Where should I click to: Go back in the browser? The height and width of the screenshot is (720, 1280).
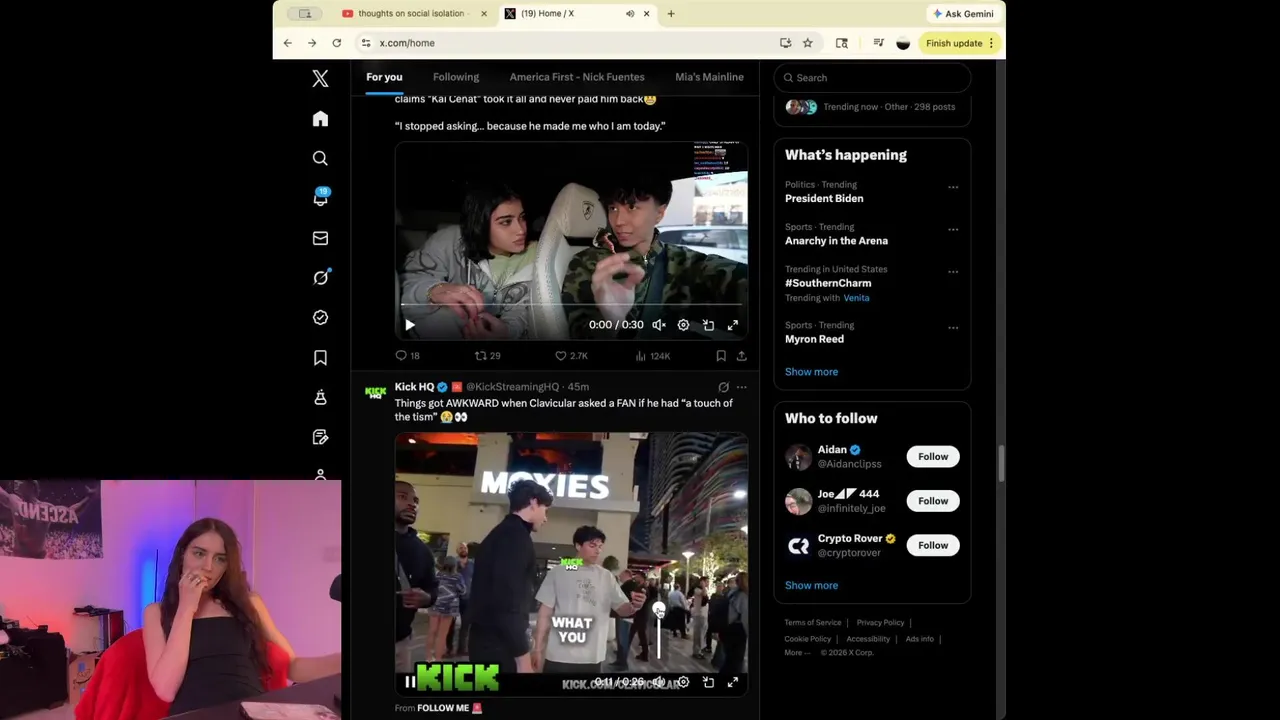click(x=287, y=43)
